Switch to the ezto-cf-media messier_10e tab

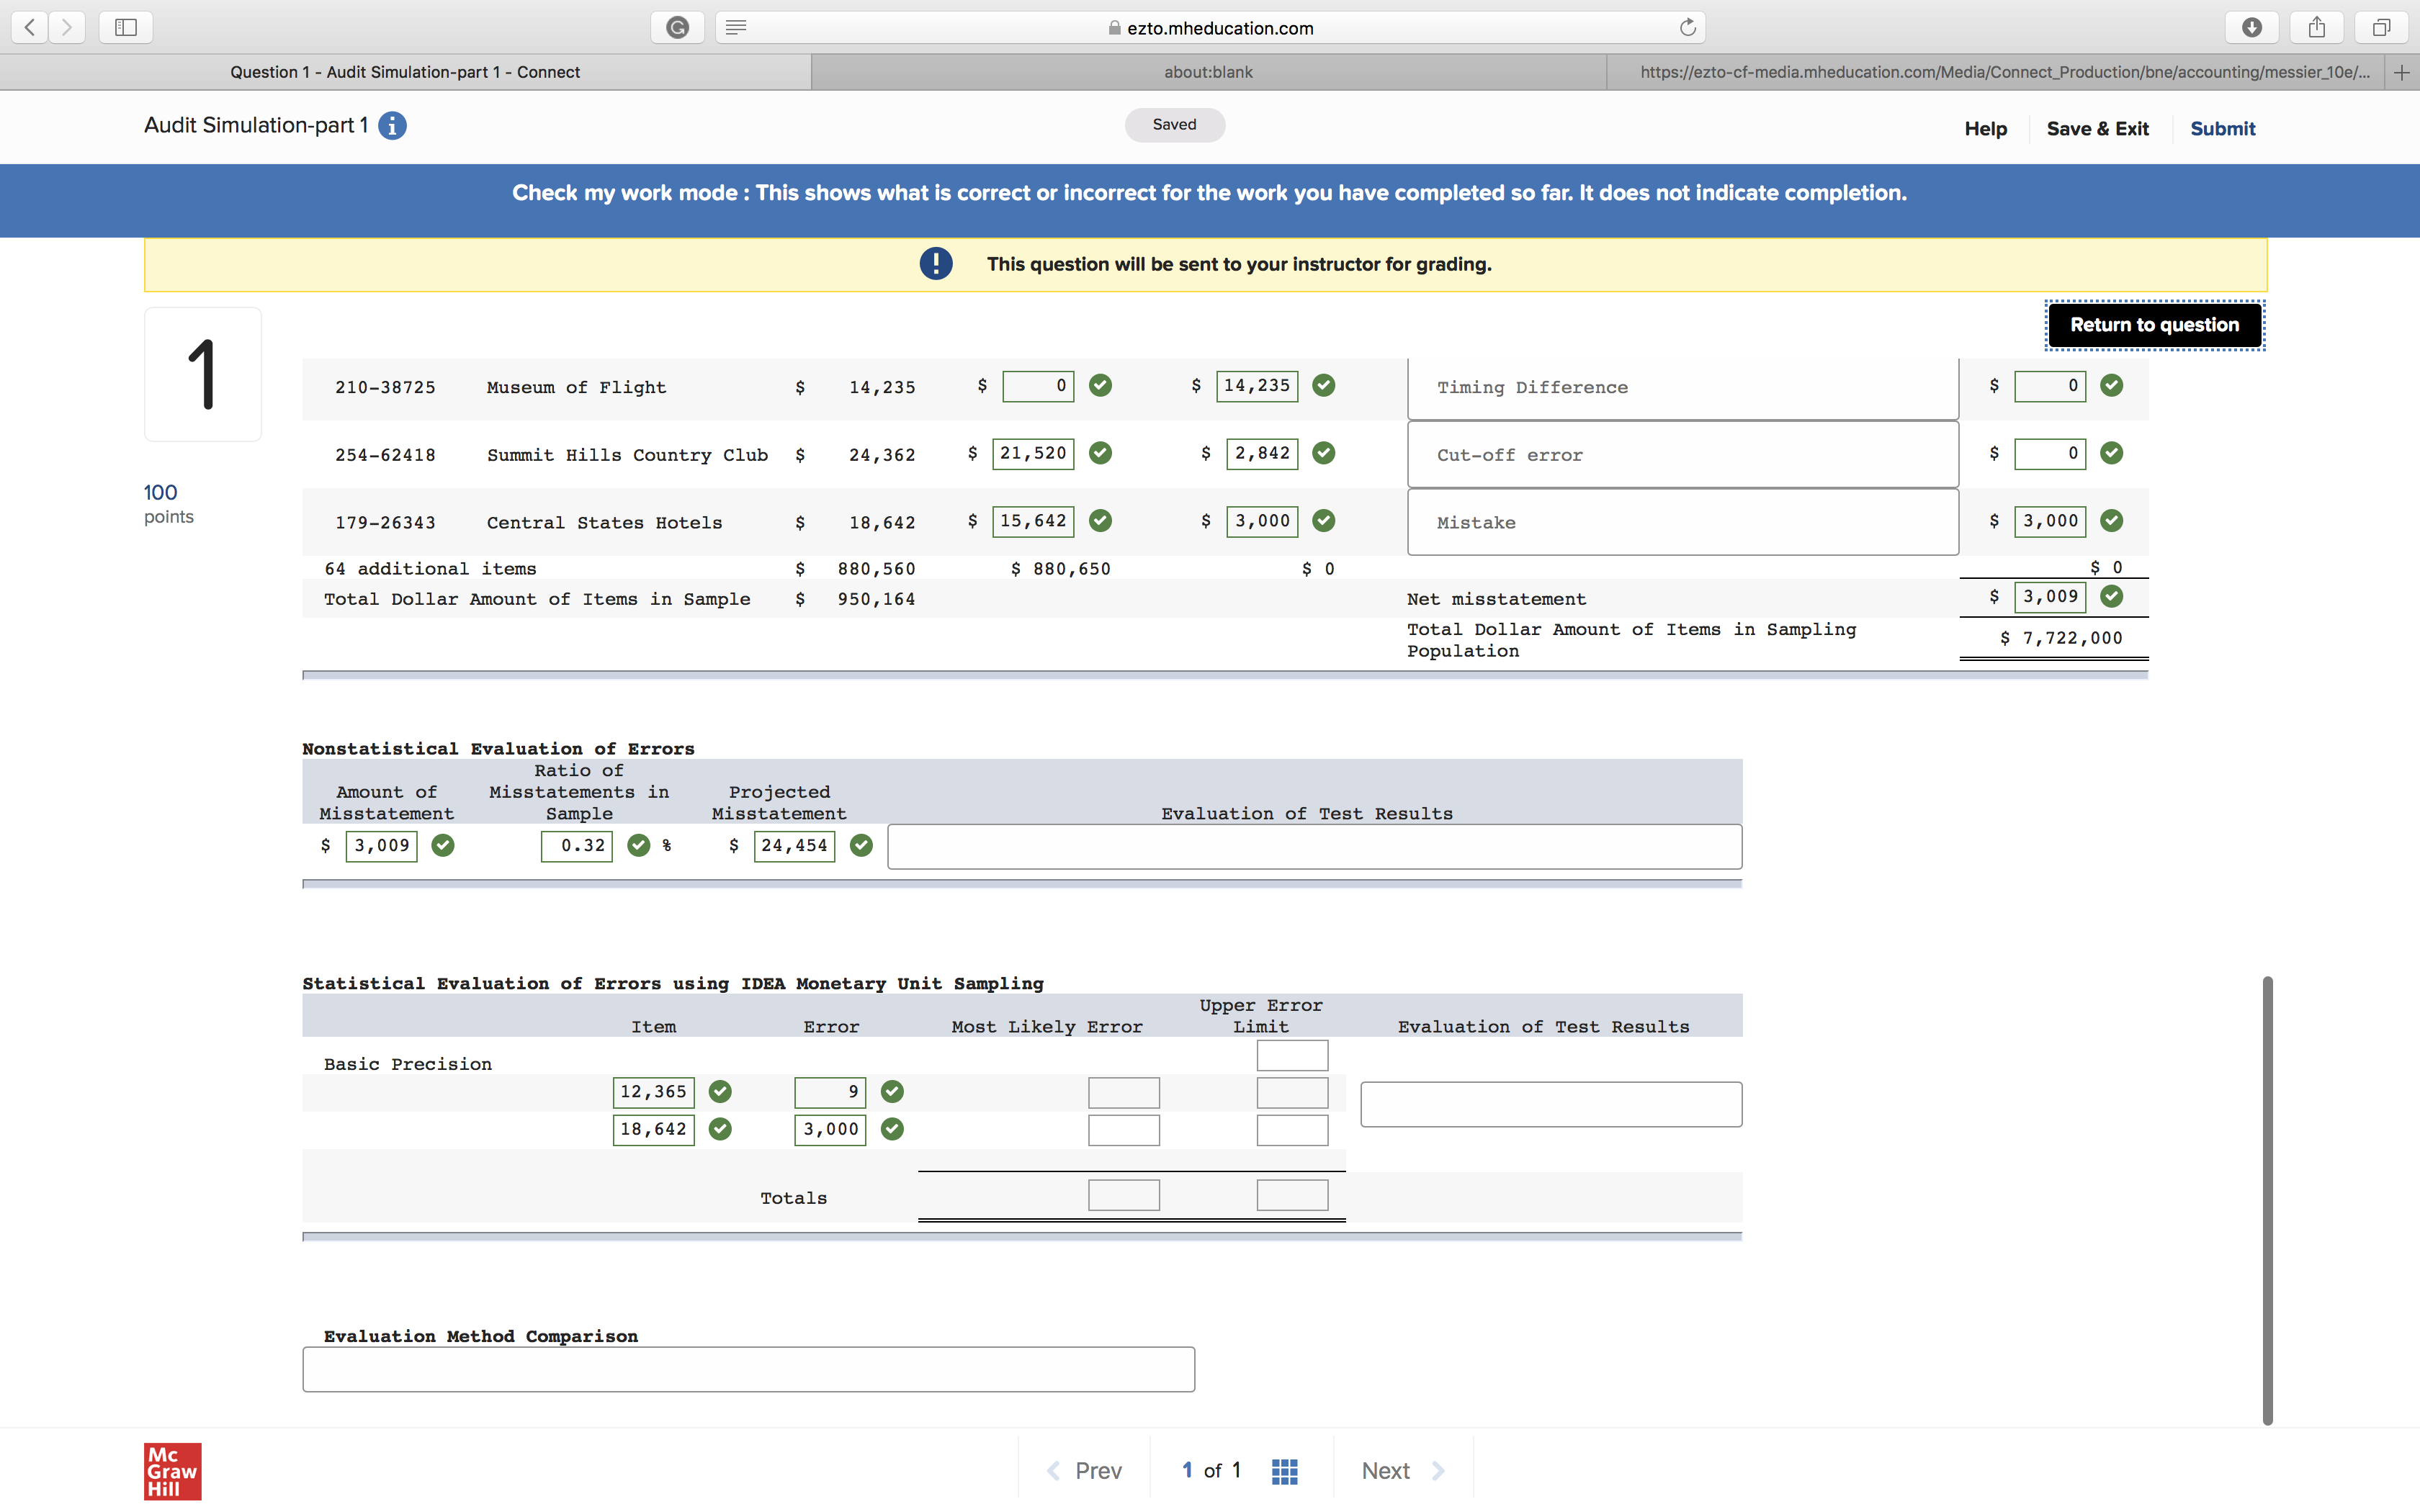coord(1996,72)
